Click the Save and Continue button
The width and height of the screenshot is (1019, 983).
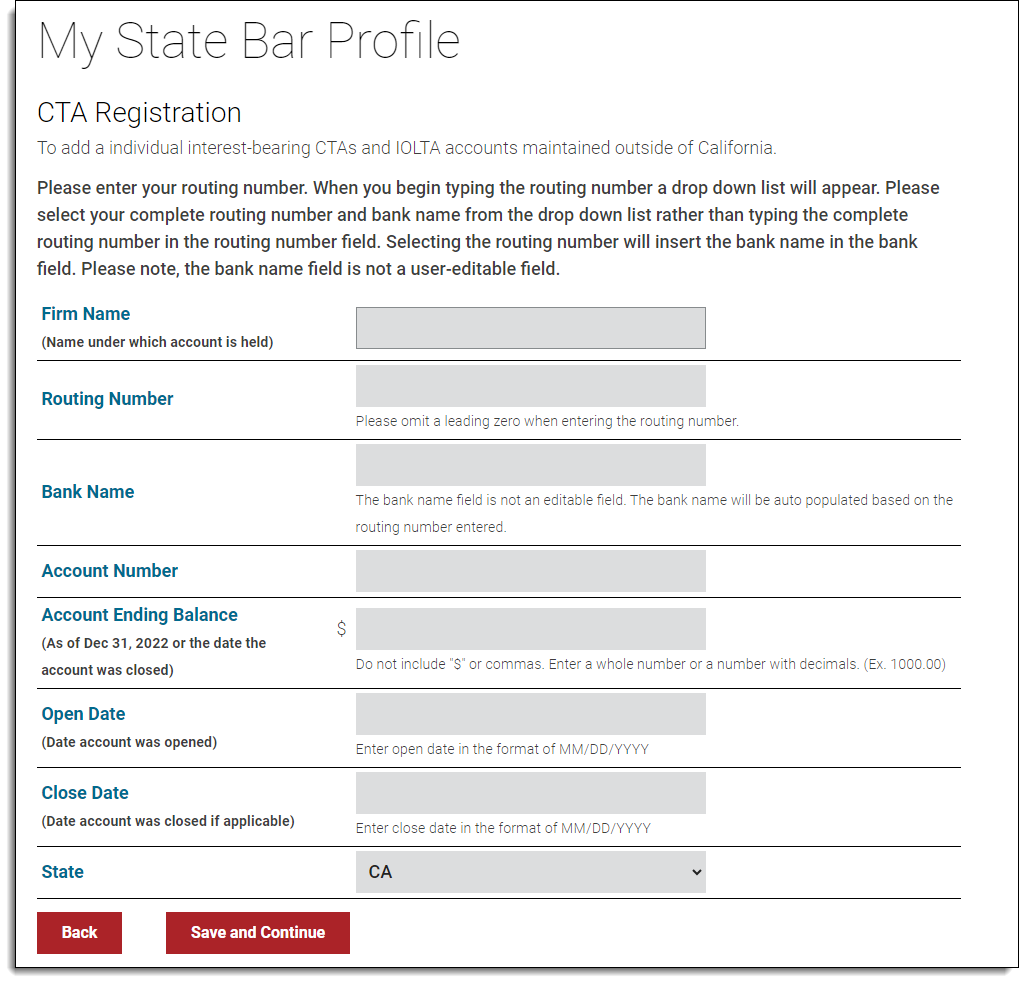[257, 932]
